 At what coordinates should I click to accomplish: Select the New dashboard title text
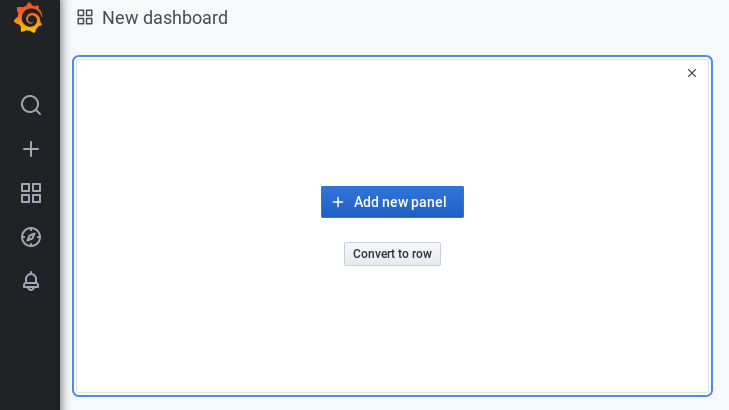(x=165, y=18)
